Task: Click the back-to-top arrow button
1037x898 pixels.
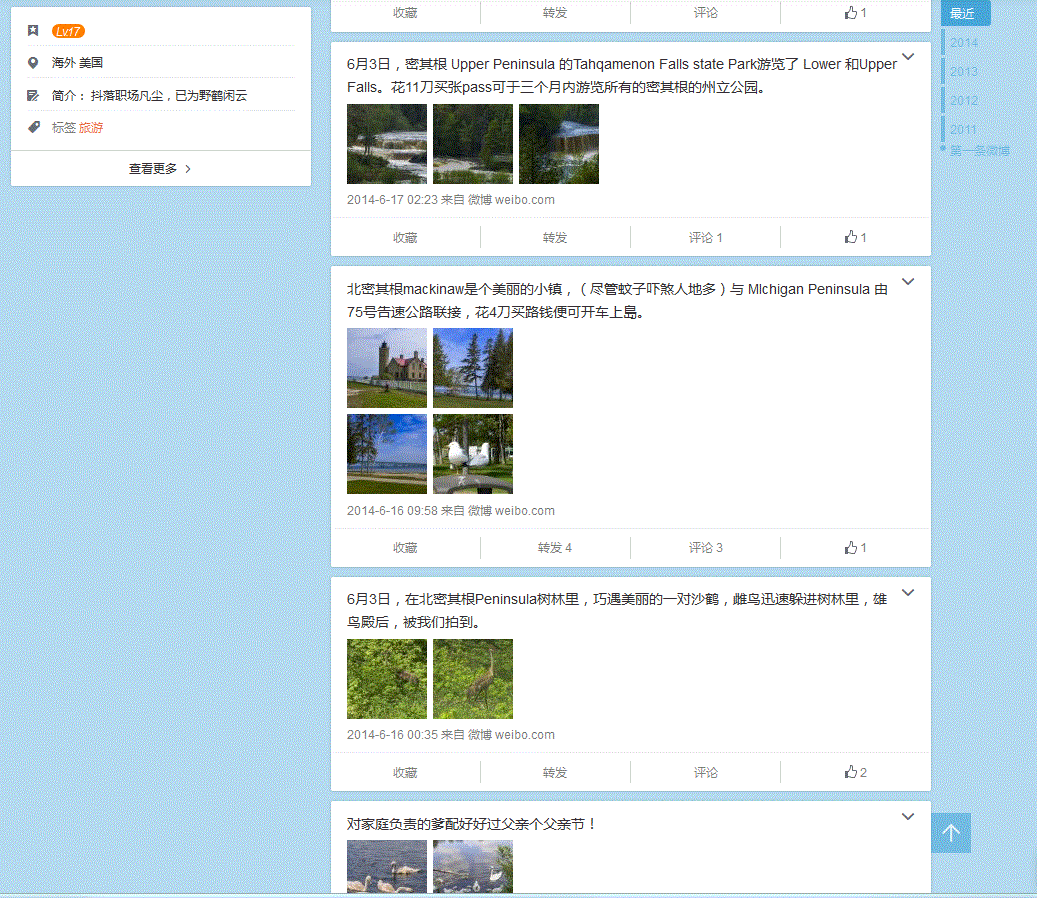Action: 951,833
